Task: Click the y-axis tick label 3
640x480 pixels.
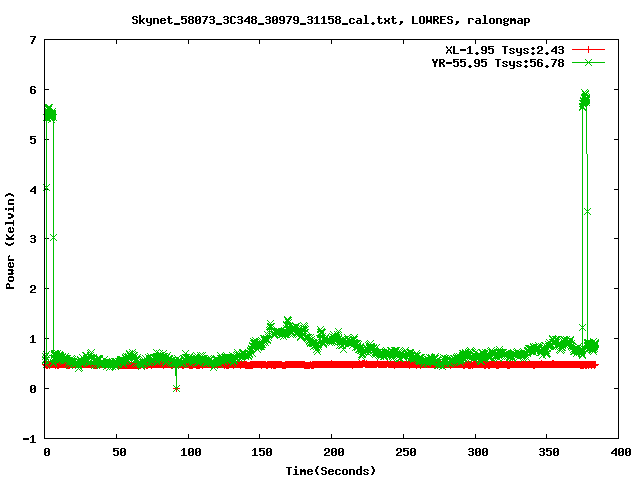Action: coord(33,239)
